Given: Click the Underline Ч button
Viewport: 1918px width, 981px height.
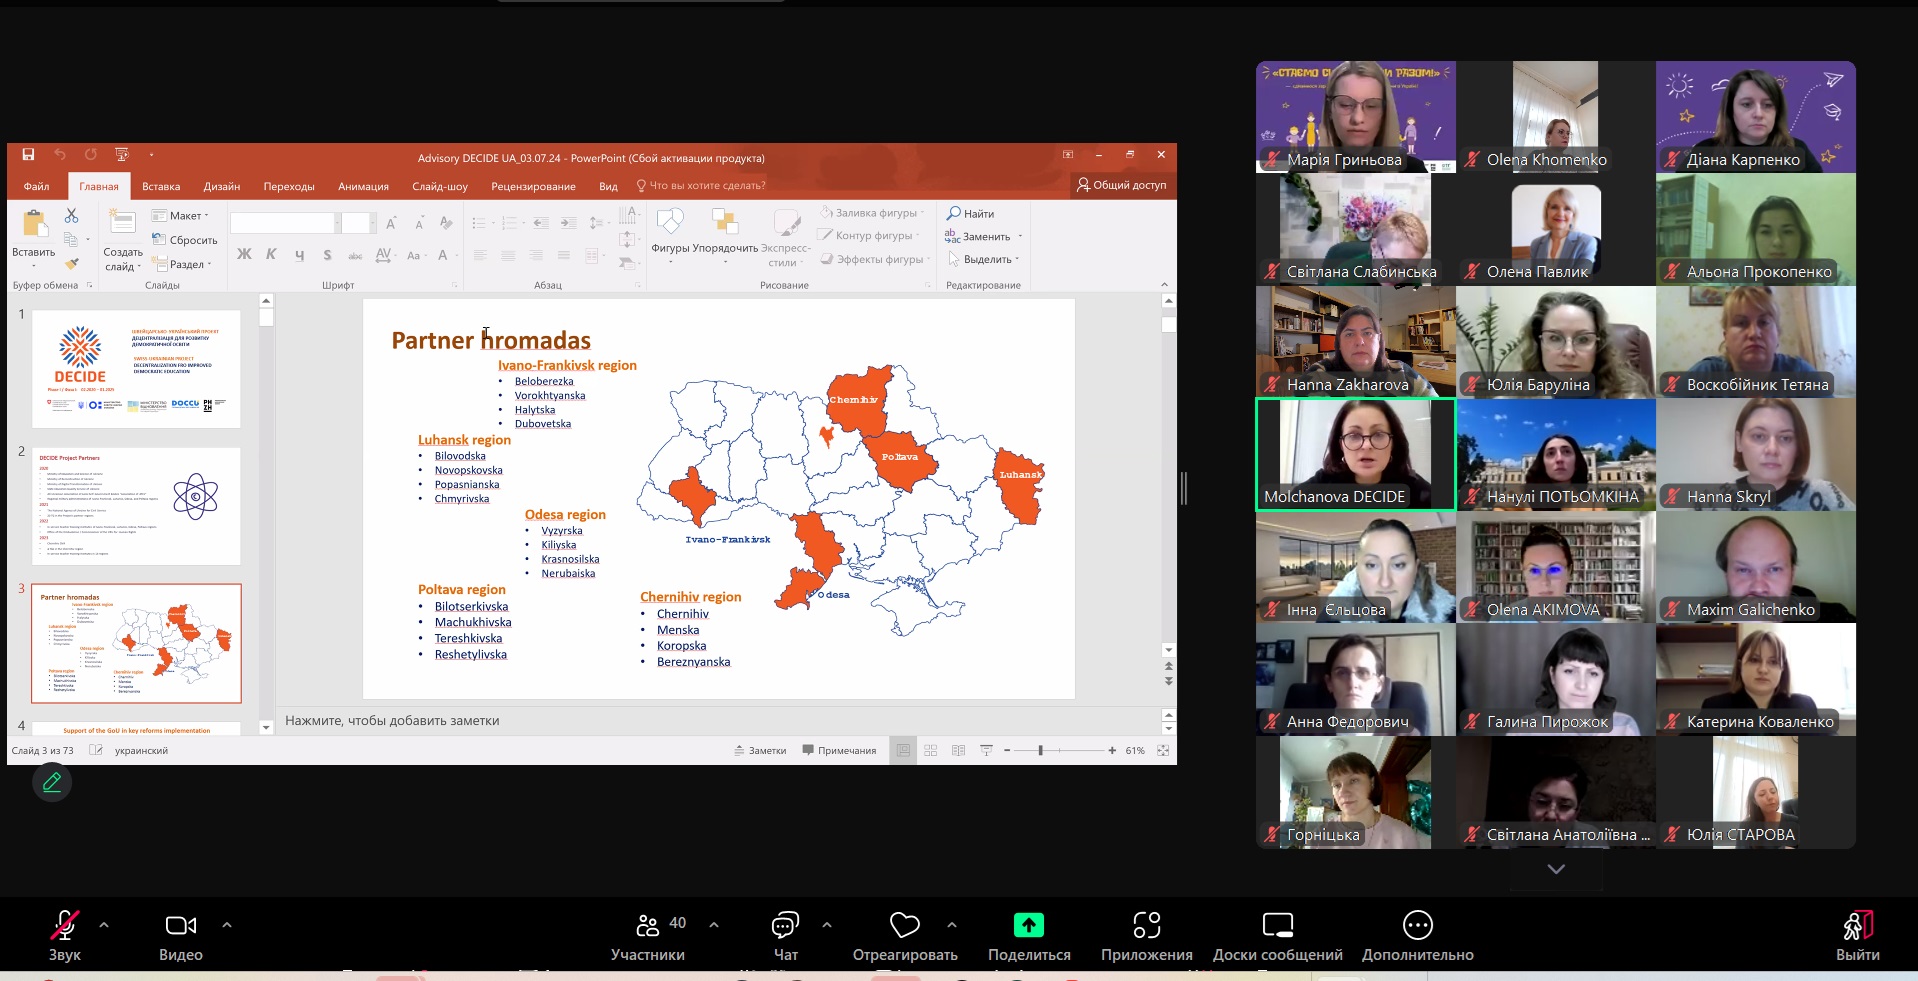Looking at the screenshot, I should tap(299, 255).
